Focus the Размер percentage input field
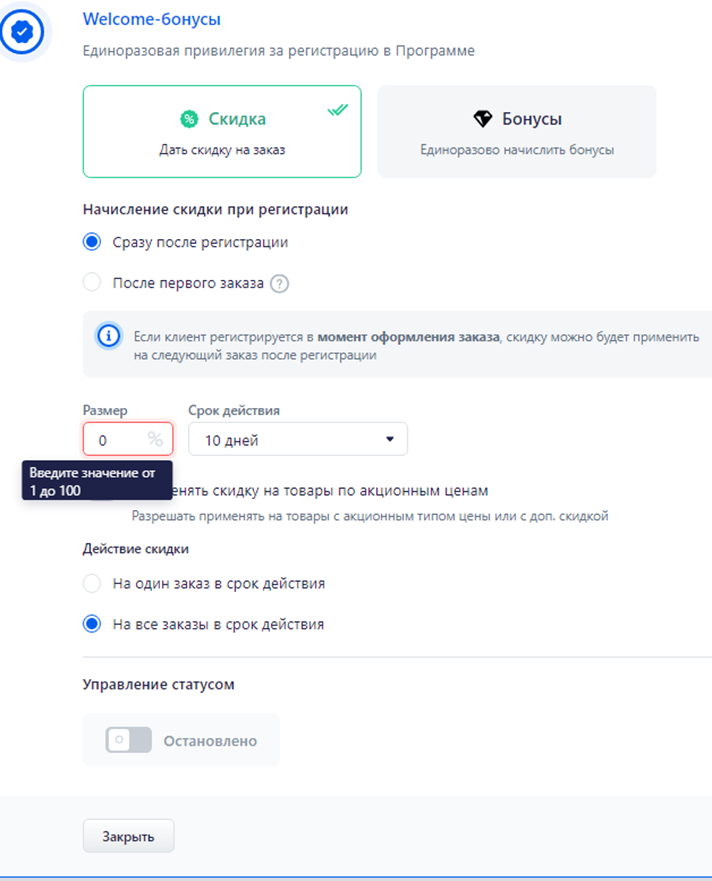The width and height of the screenshot is (712, 881). coord(128,439)
